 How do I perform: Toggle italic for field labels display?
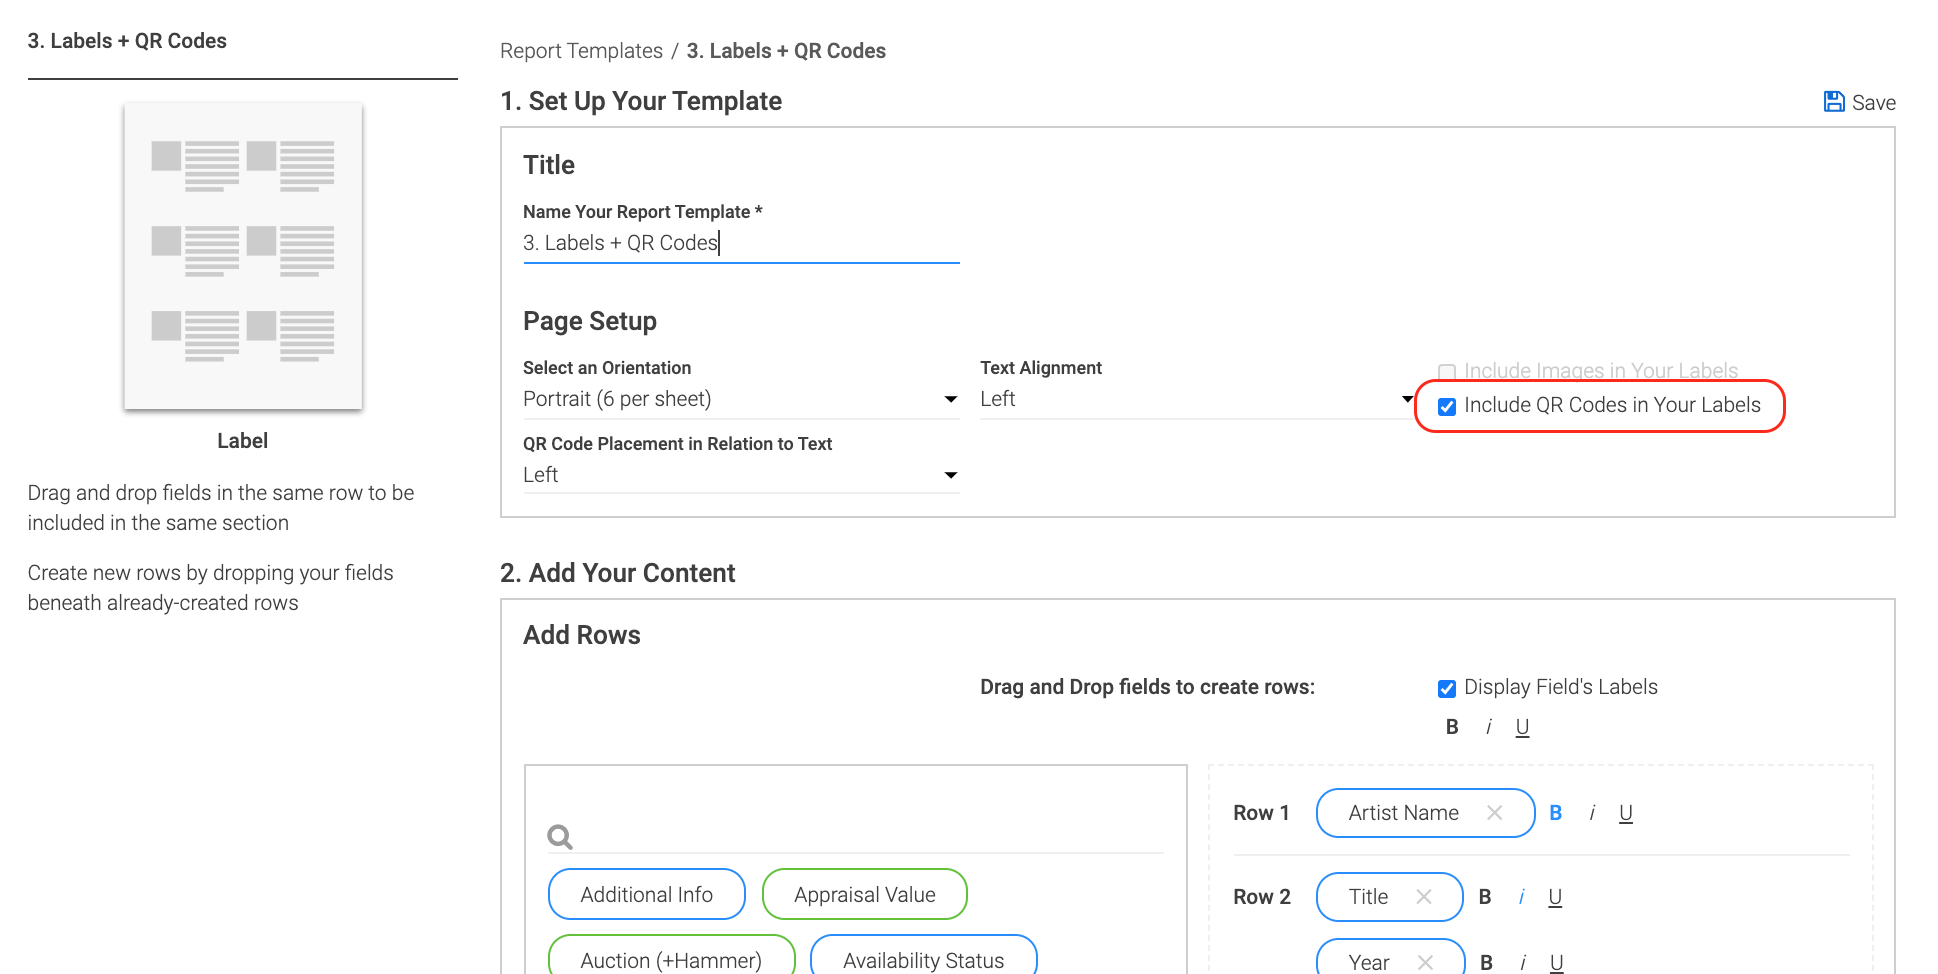coord(1489,727)
